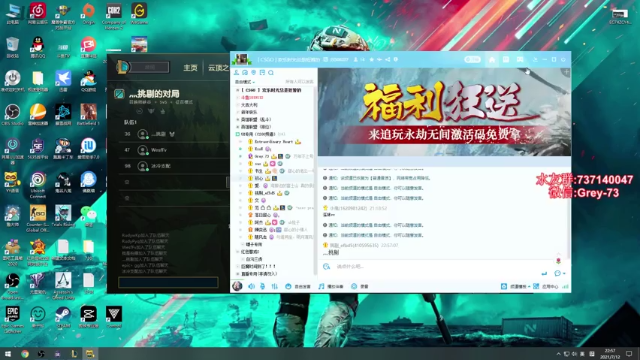640x360 pixels.
Task: Click the rose gift icon in chat
Action: 558,260
